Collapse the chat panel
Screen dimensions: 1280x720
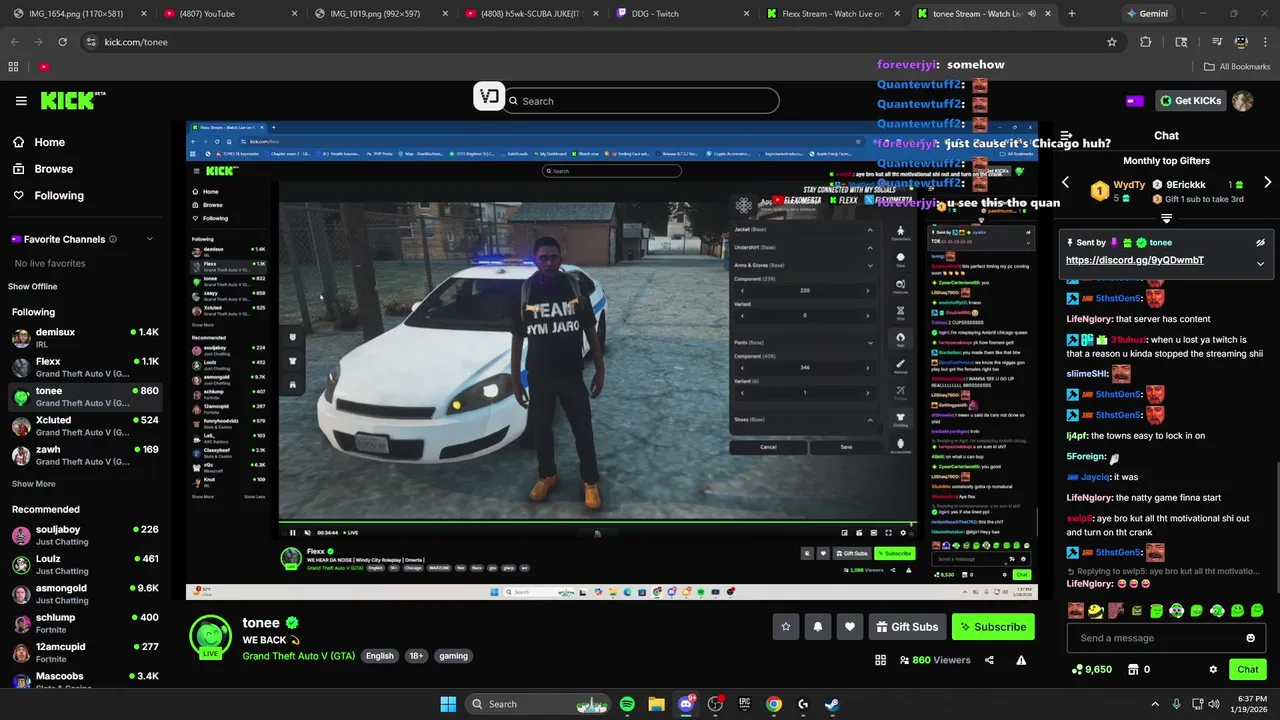click(1066, 136)
